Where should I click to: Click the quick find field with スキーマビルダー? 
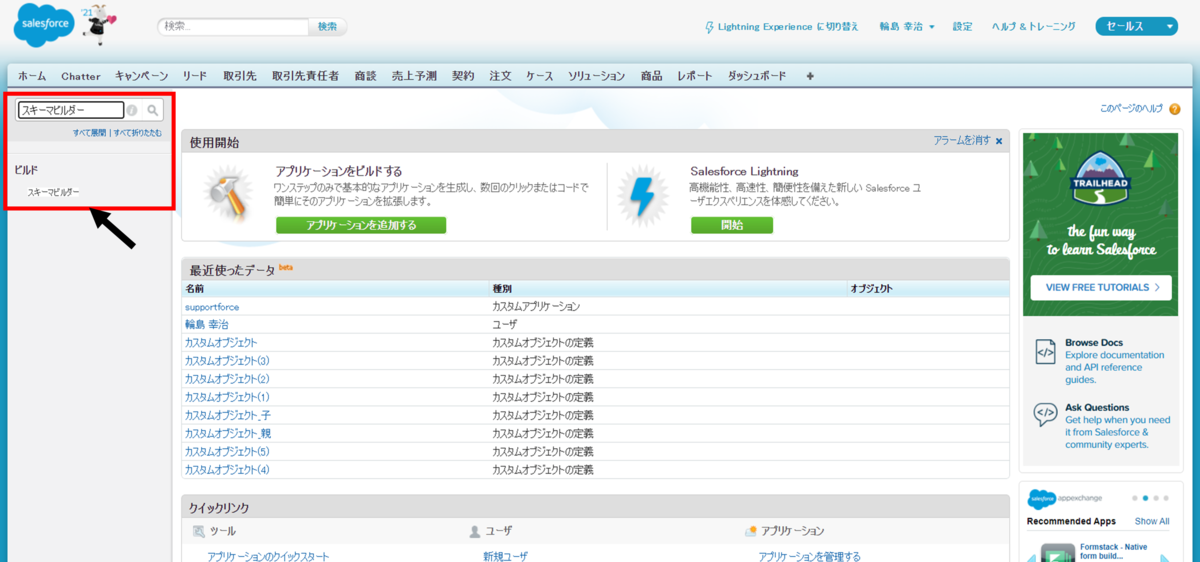click(71, 110)
